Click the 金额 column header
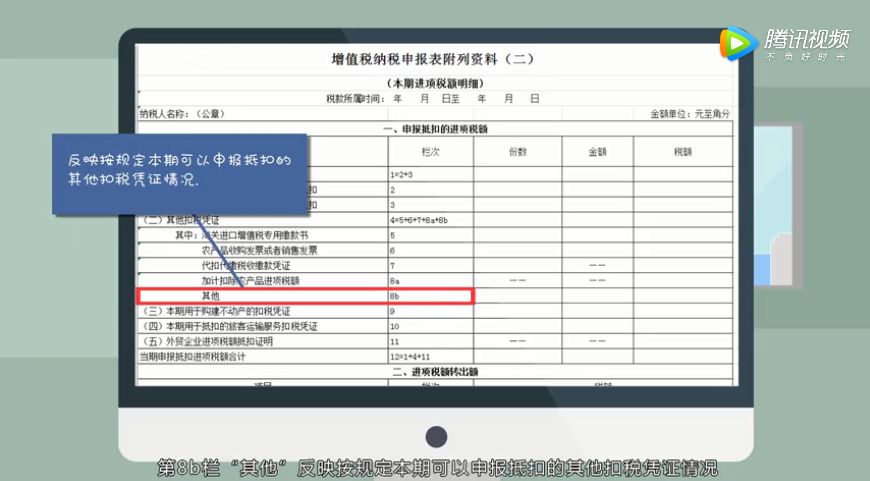Viewport: 870px width, 481px height. coord(598,151)
